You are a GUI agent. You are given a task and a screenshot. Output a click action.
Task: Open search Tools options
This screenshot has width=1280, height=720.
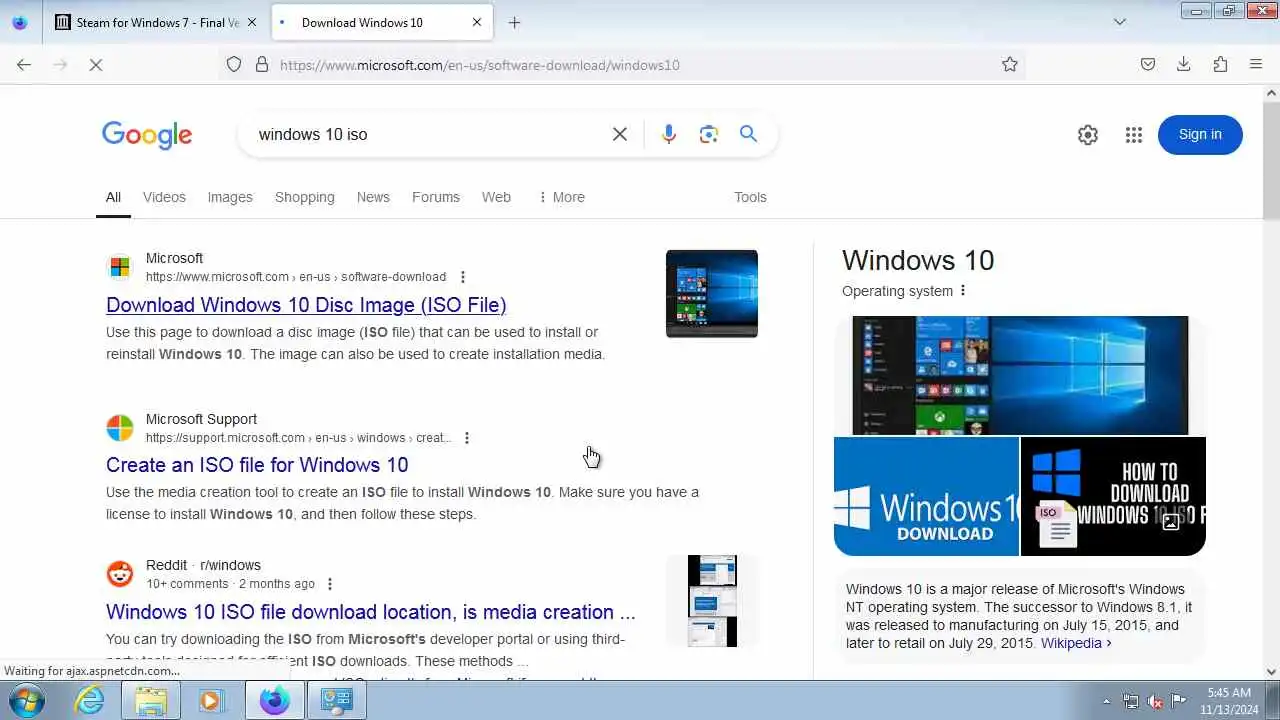(x=750, y=197)
